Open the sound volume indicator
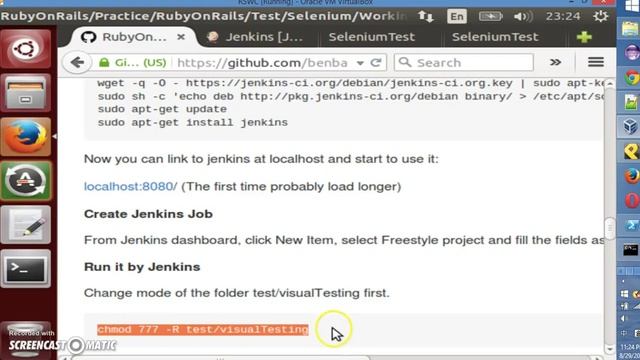Image resolution: width=640 pixels, height=360 pixels. tap(523, 16)
